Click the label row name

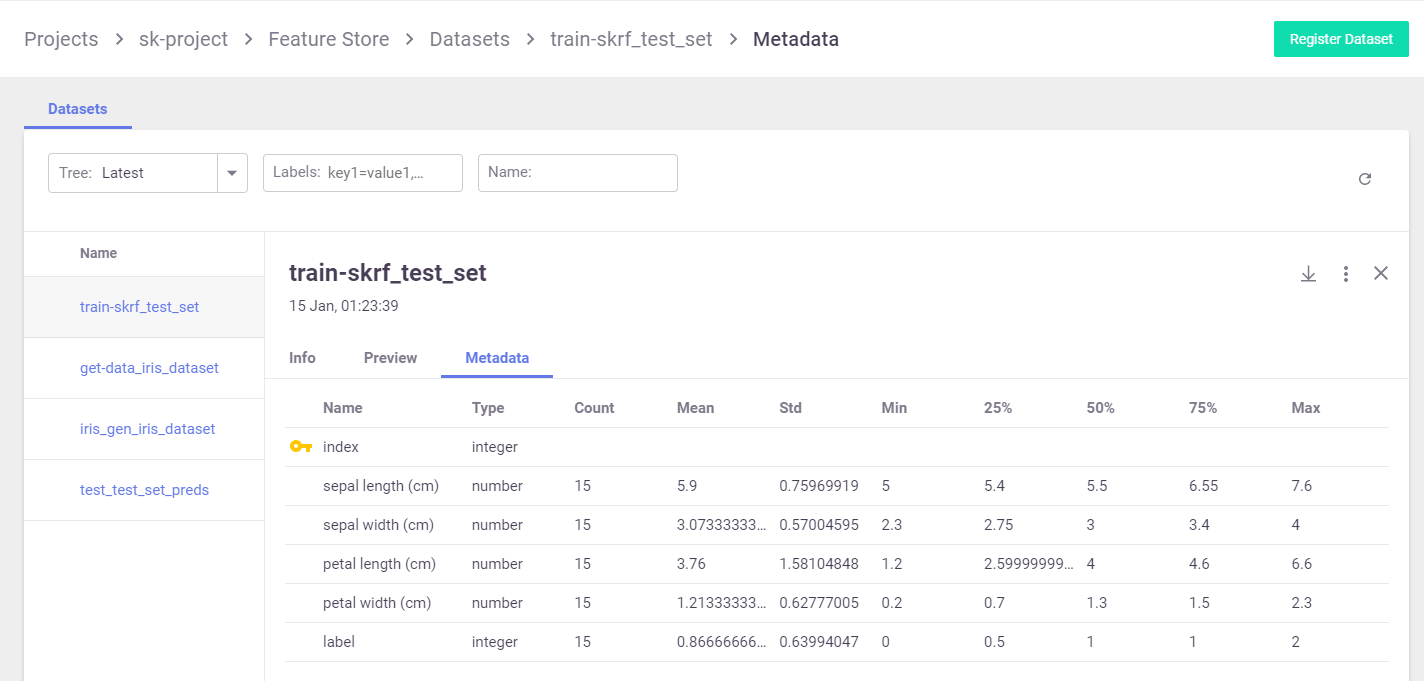tap(339, 642)
